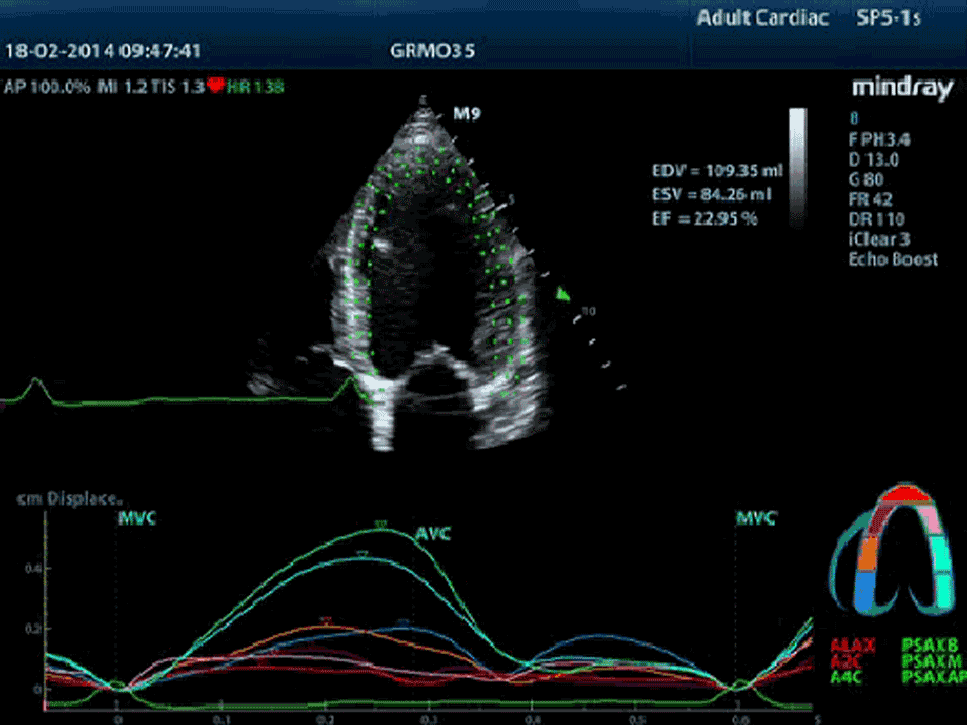The height and width of the screenshot is (725, 967).
Task: Select the PSAXM view label
Action: coord(932,662)
